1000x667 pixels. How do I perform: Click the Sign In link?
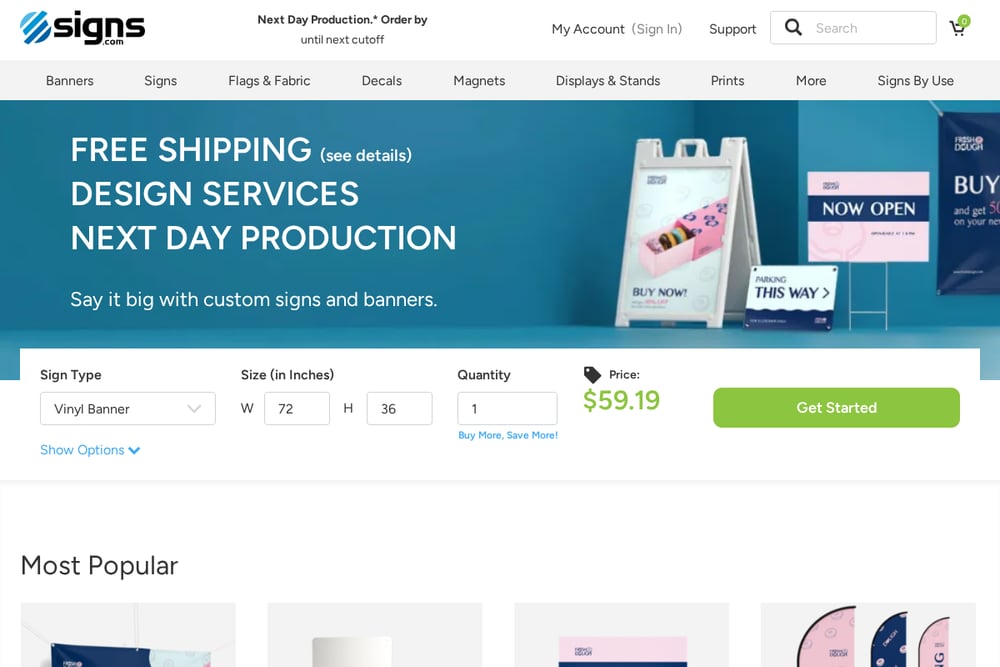tap(657, 29)
